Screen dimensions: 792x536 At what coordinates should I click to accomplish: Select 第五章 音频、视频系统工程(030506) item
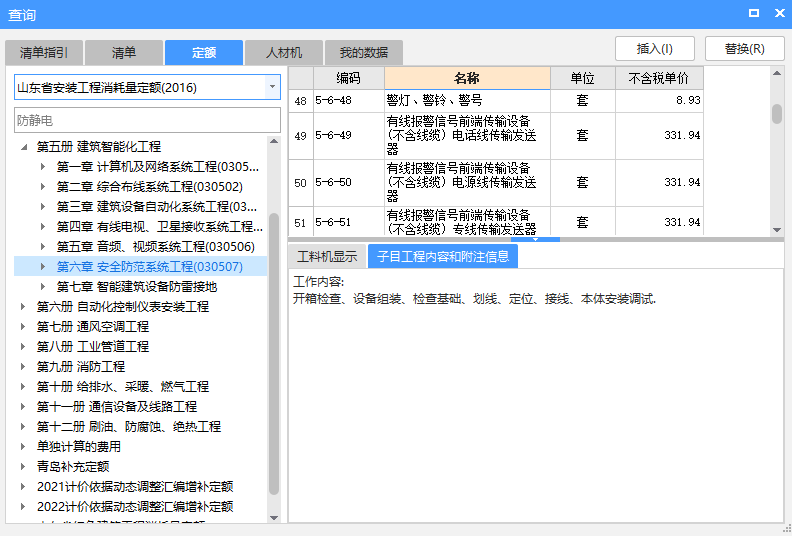point(156,247)
